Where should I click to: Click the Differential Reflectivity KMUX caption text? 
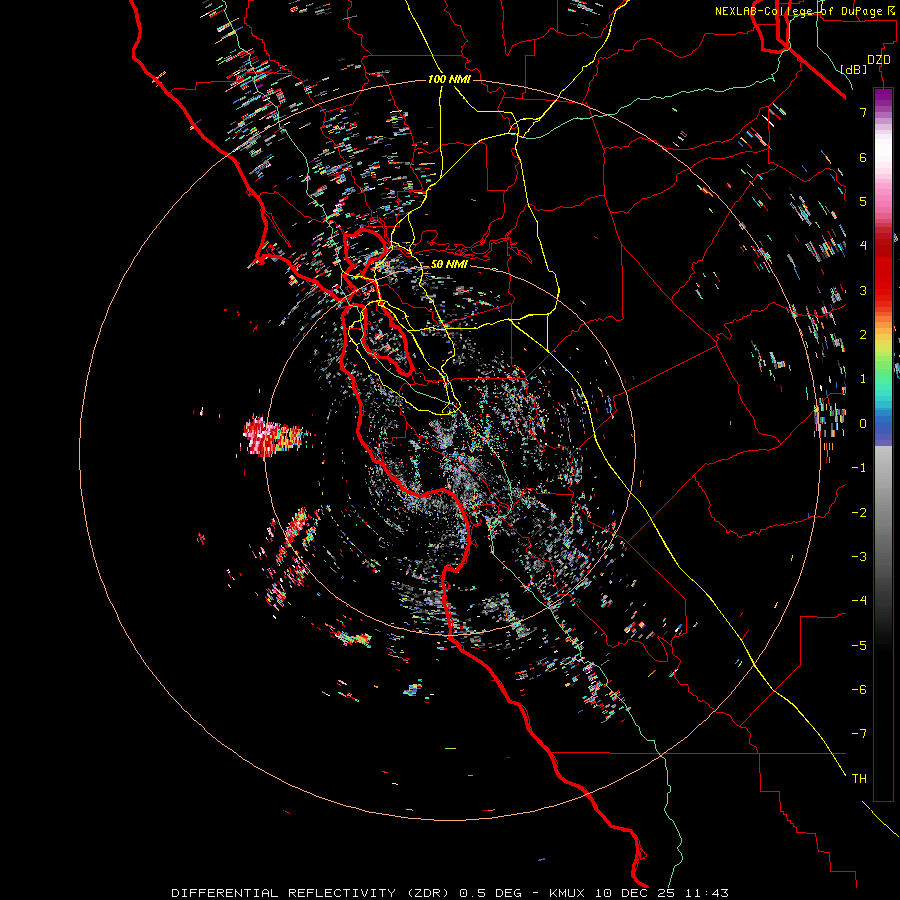click(450, 893)
